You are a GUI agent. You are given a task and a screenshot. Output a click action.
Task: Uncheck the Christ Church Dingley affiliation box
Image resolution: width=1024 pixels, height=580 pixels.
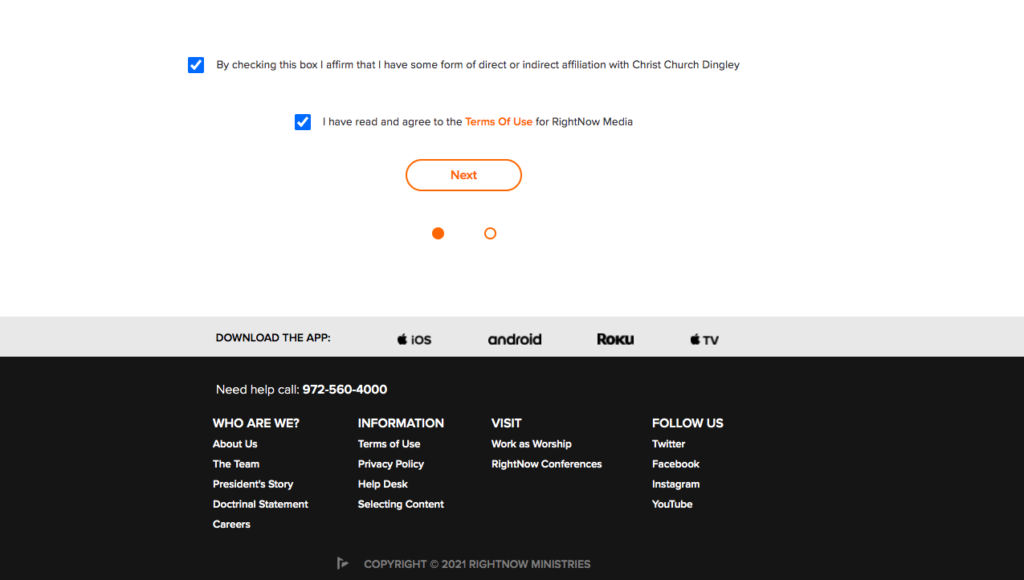tap(196, 65)
